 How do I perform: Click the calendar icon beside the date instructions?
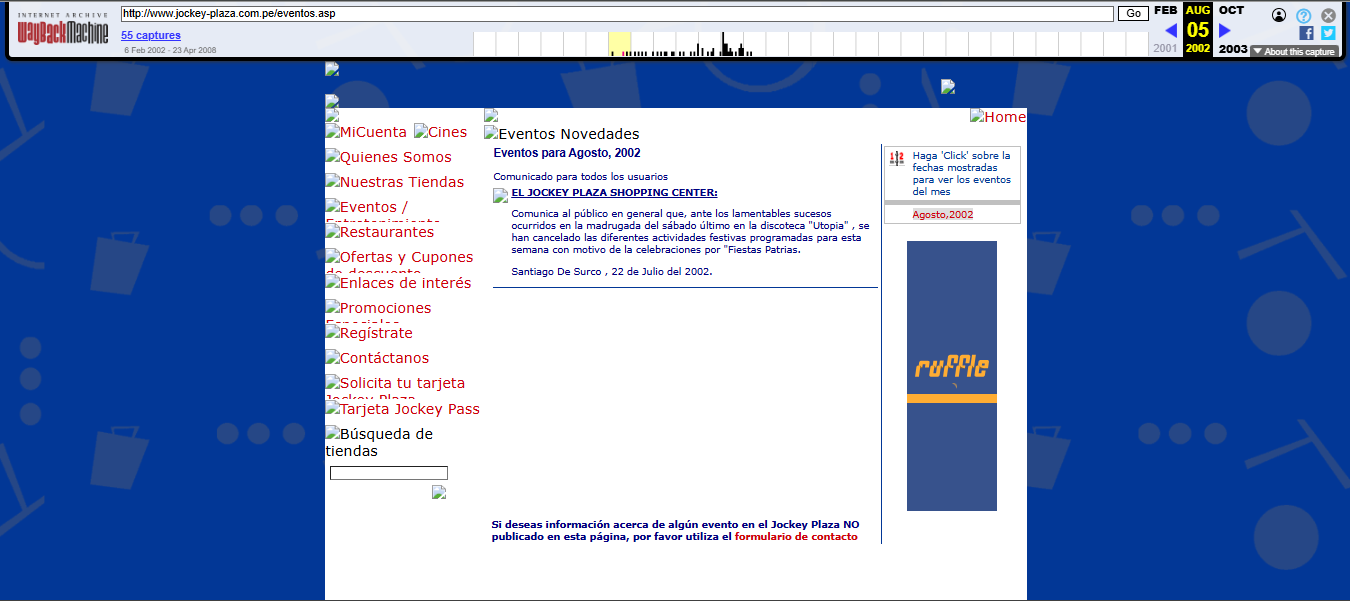(896, 158)
